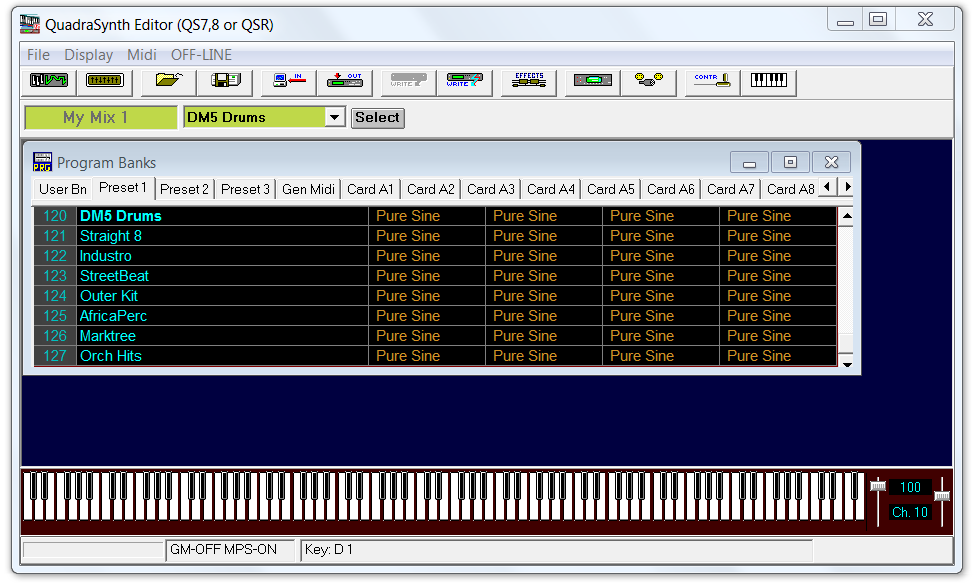This screenshot has width=975, height=584.
Task: Expand the DM5 Drums program dropdown
Action: coord(335,118)
